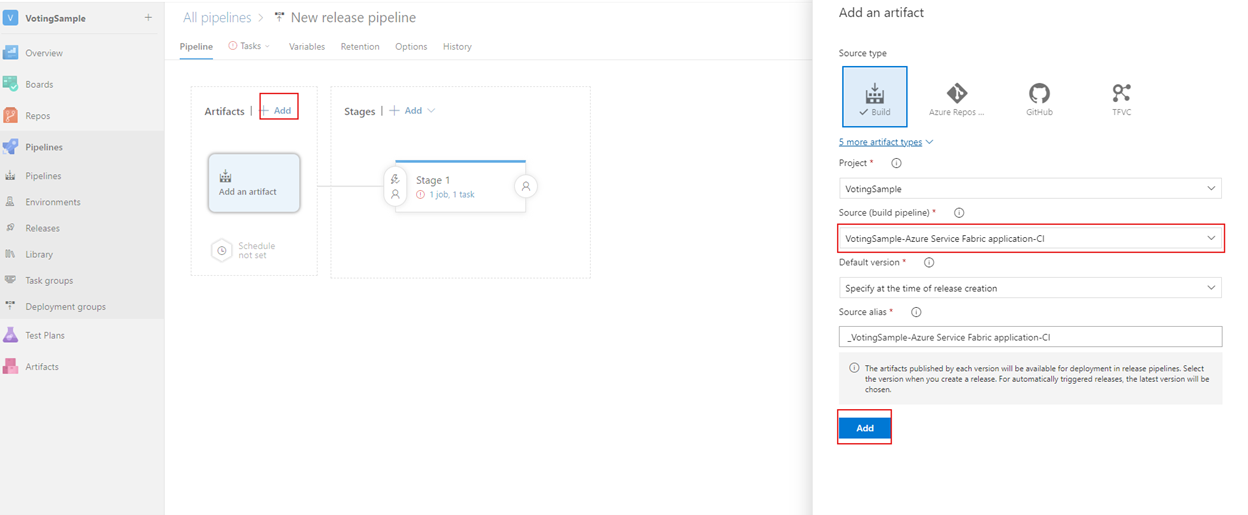Screen dimensions: 1248x515
Task: Open Releases in the sidebar
Action: (42, 228)
